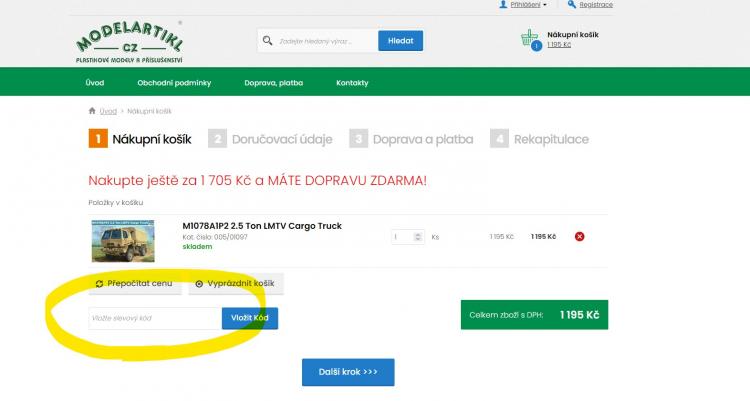
Task: Click the Modelartikl CZ logo
Action: [x=129, y=42]
